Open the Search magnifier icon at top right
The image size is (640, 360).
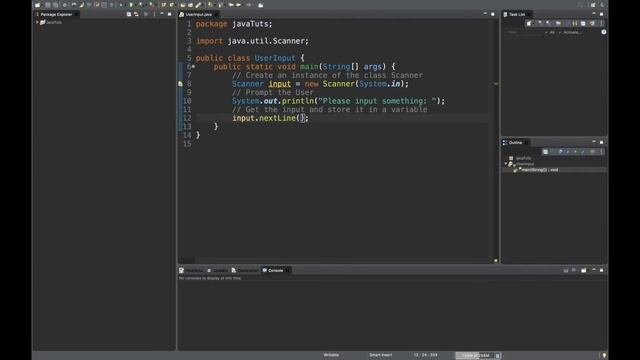pos(580,5)
